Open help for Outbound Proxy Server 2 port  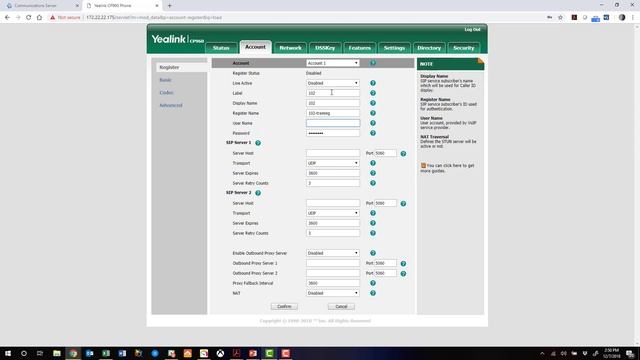(403, 273)
